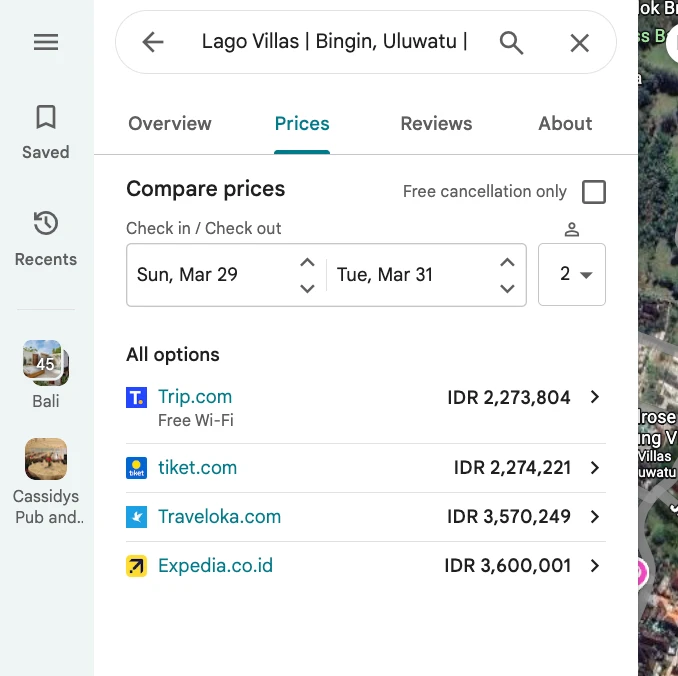This screenshot has width=678, height=676.
Task: Open Traveloka.com booking link
Action: pos(220,516)
